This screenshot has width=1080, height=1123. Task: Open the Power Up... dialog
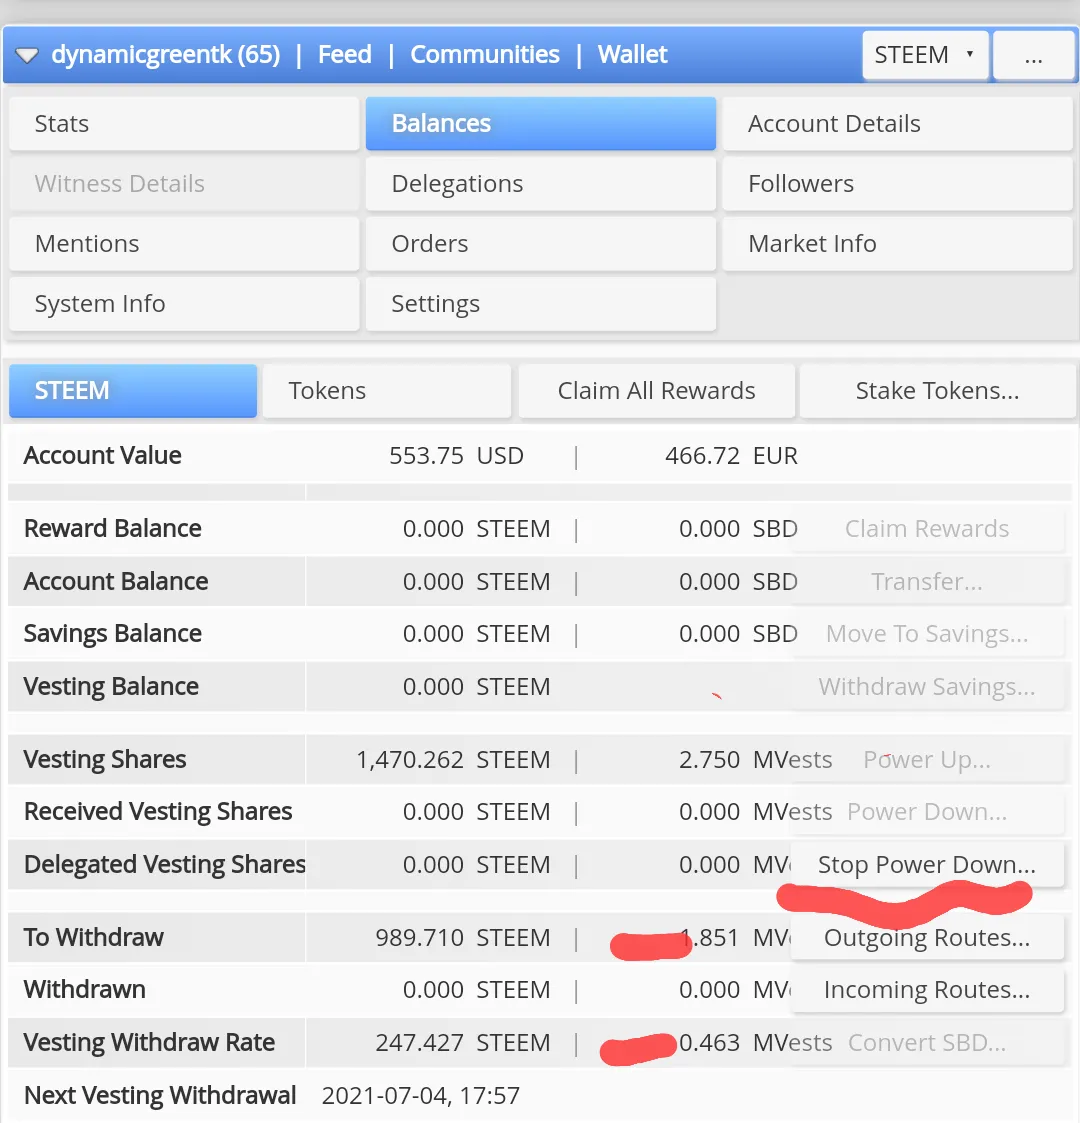pos(927,760)
